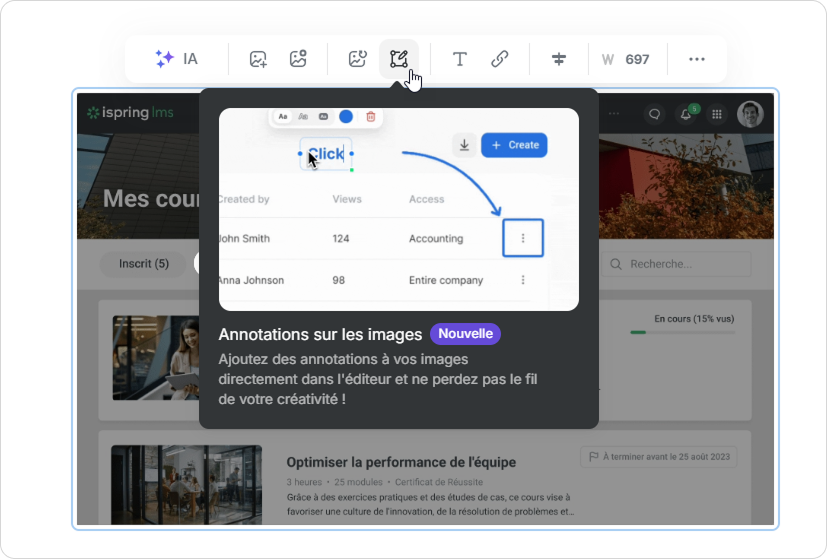827x559 pixels.
Task: Open the alignment tool in toolbar
Action: point(559,59)
